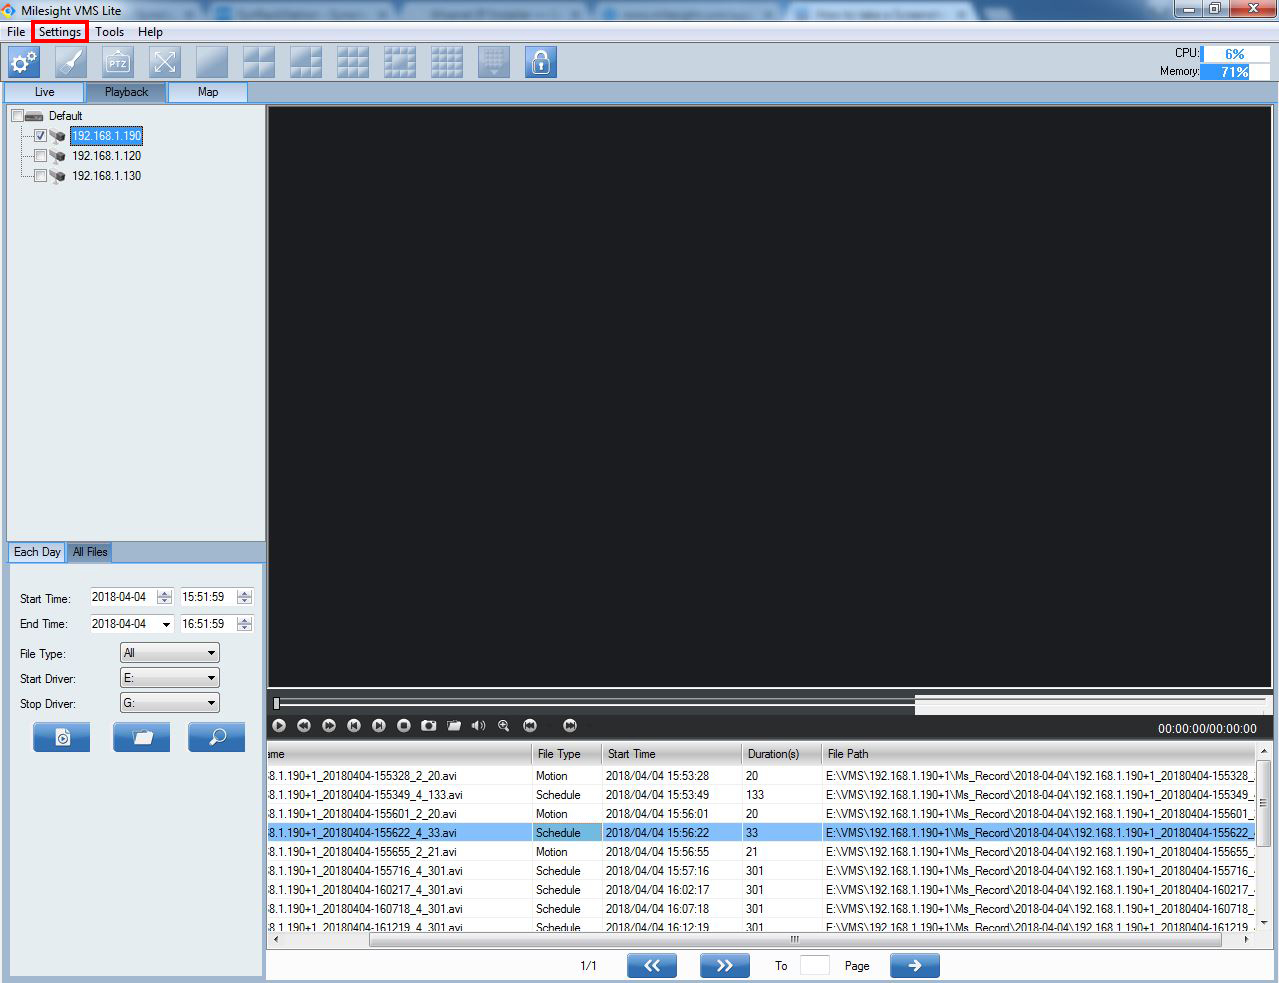This screenshot has height=983, width=1279.
Task: Expand the Start Driver dropdown
Action: pyautogui.click(x=169, y=678)
